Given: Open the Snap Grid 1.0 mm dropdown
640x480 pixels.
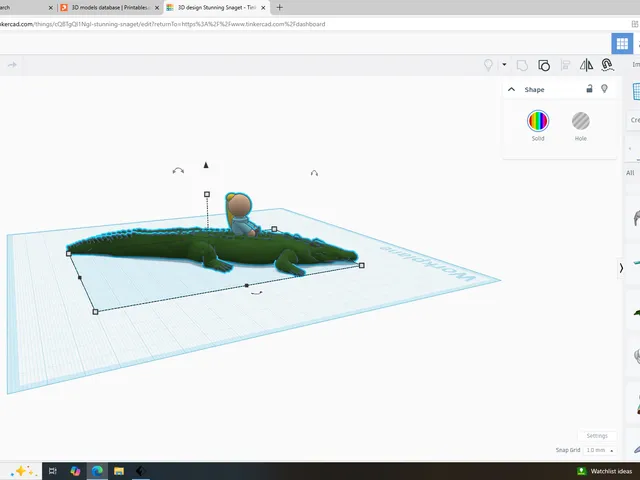Looking at the screenshot, I should [x=600, y=450].
